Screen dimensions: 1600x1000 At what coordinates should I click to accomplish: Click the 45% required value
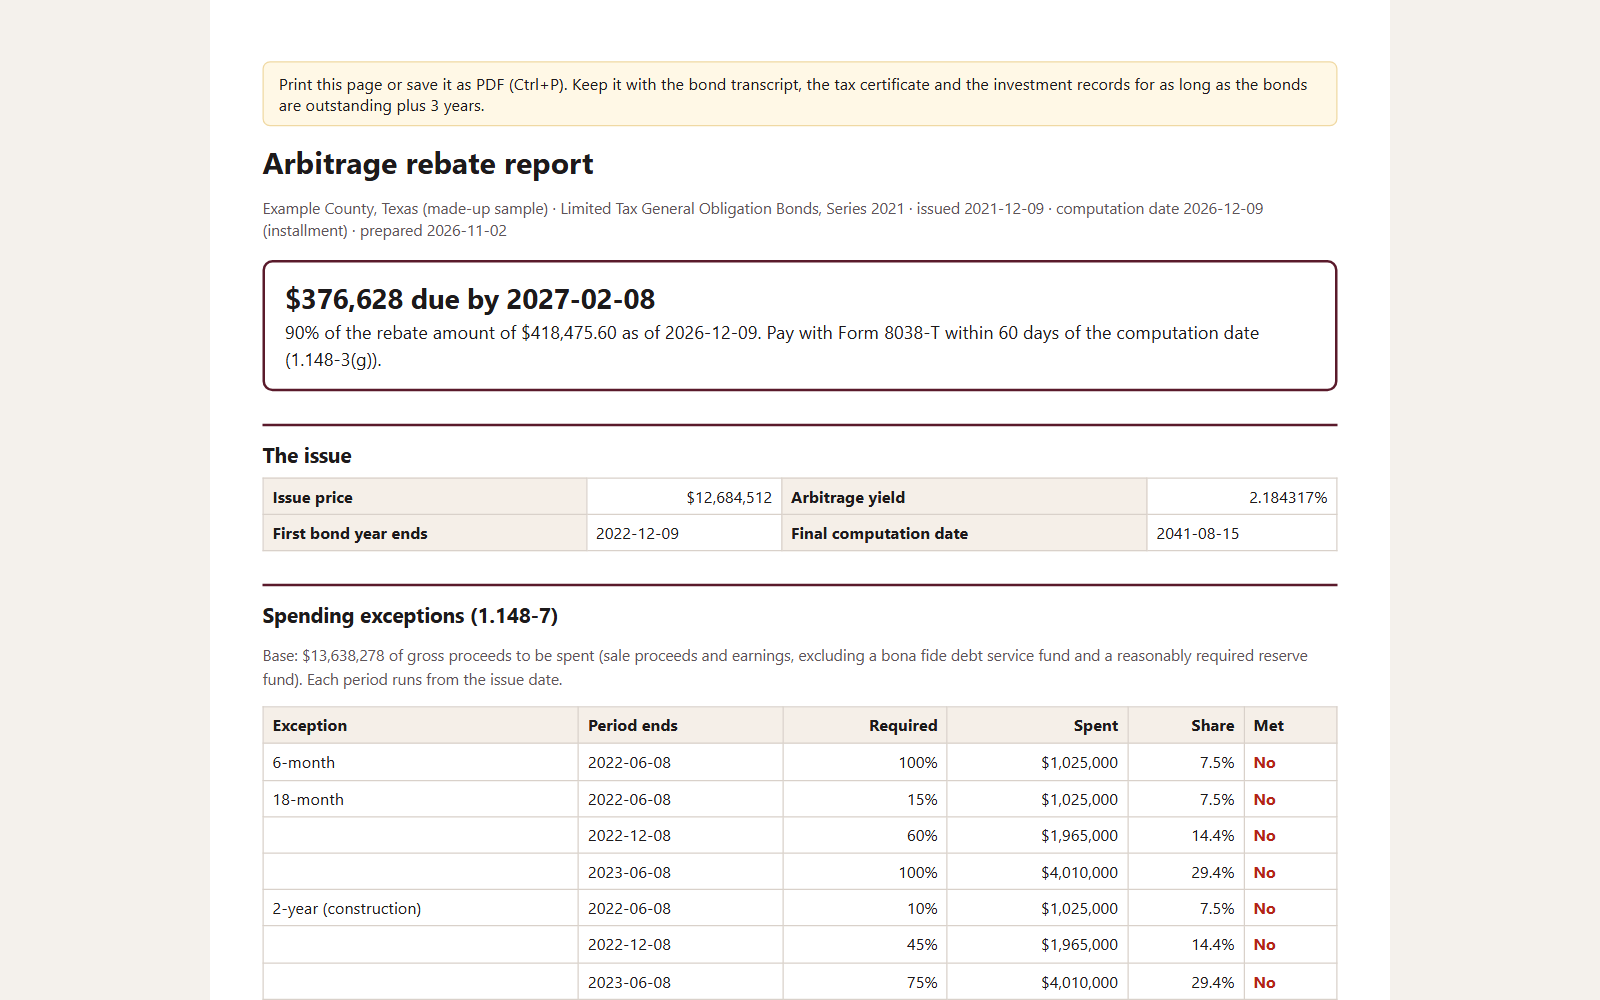point(922,944)
